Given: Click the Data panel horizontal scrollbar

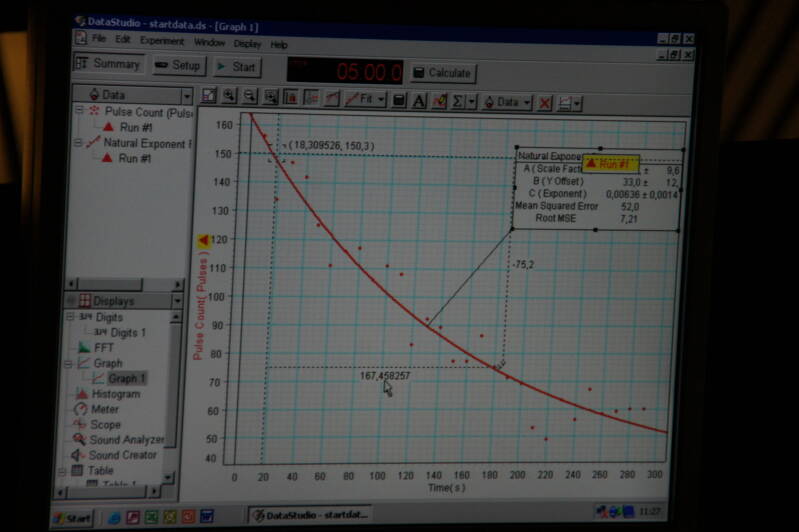Looking at the screenshot, I should 125,283.
